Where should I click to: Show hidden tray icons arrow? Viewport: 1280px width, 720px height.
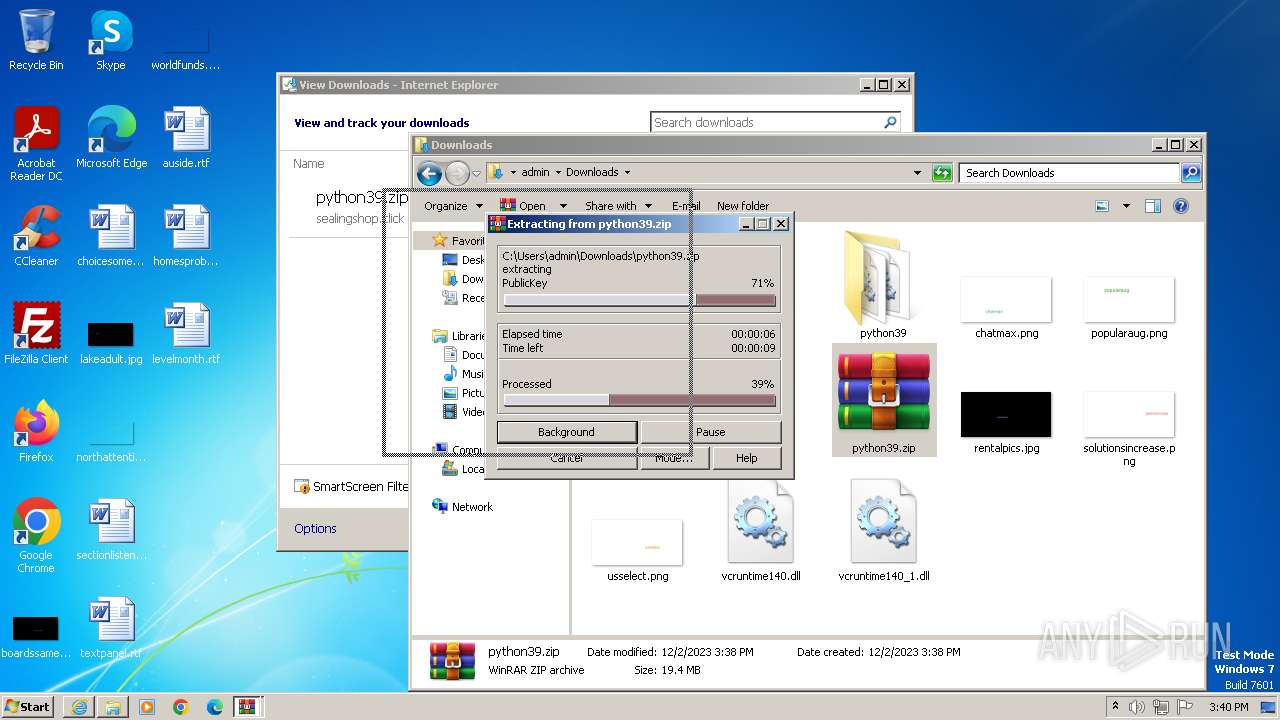tap(1115, 706)
